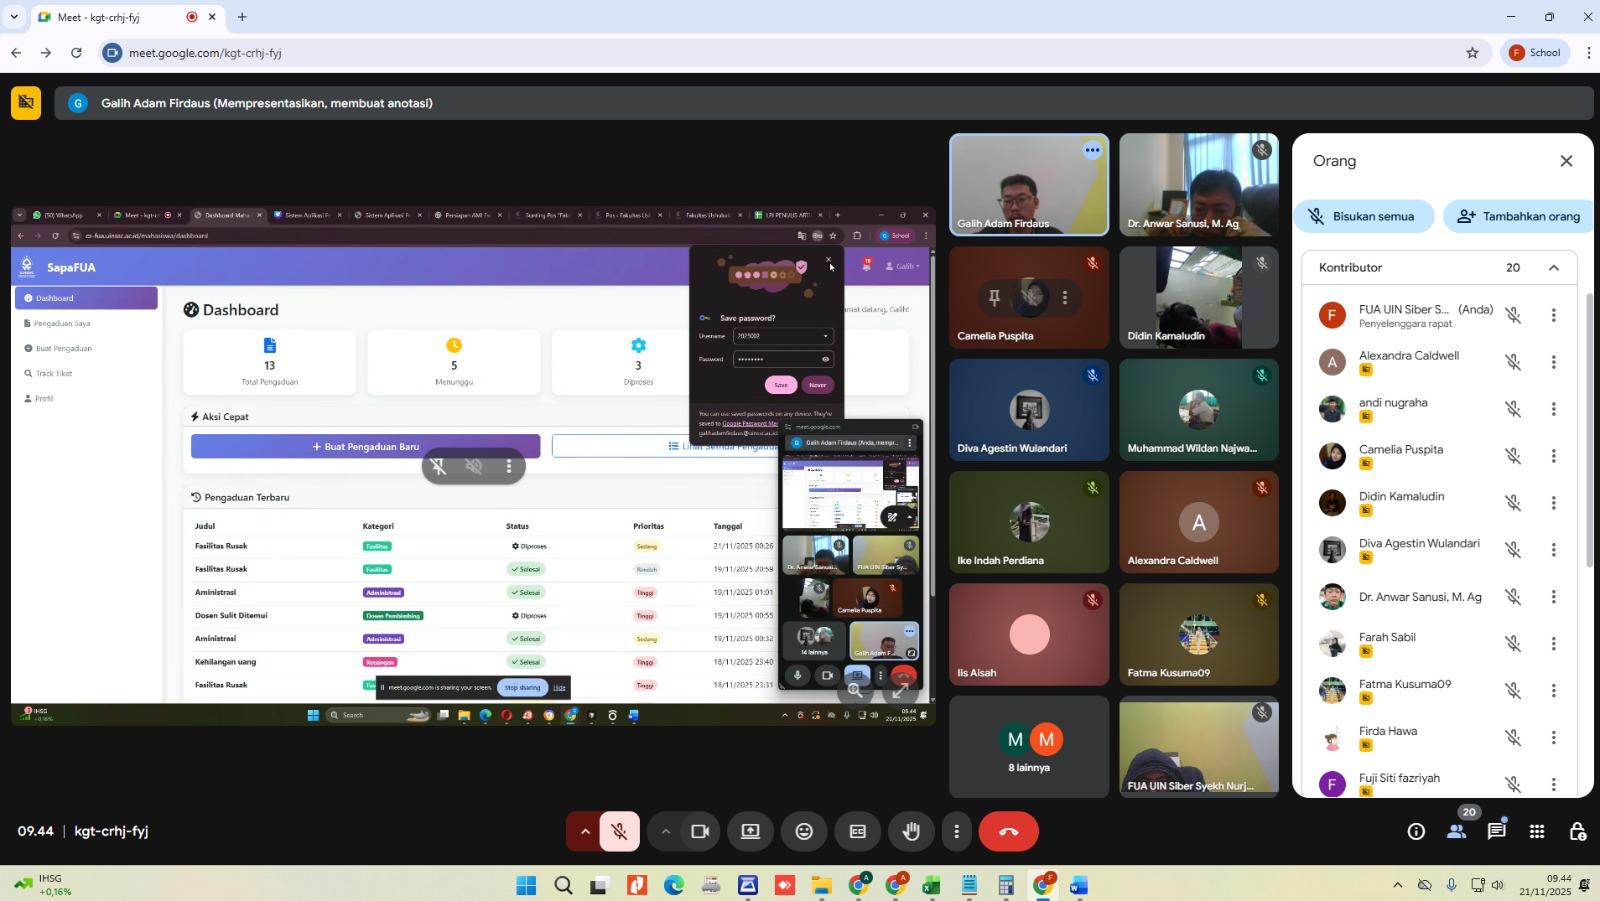The height and width of the screenshot is (901, 1600).
Task: Expand video settings arrow beside camera
Action: 665,832
